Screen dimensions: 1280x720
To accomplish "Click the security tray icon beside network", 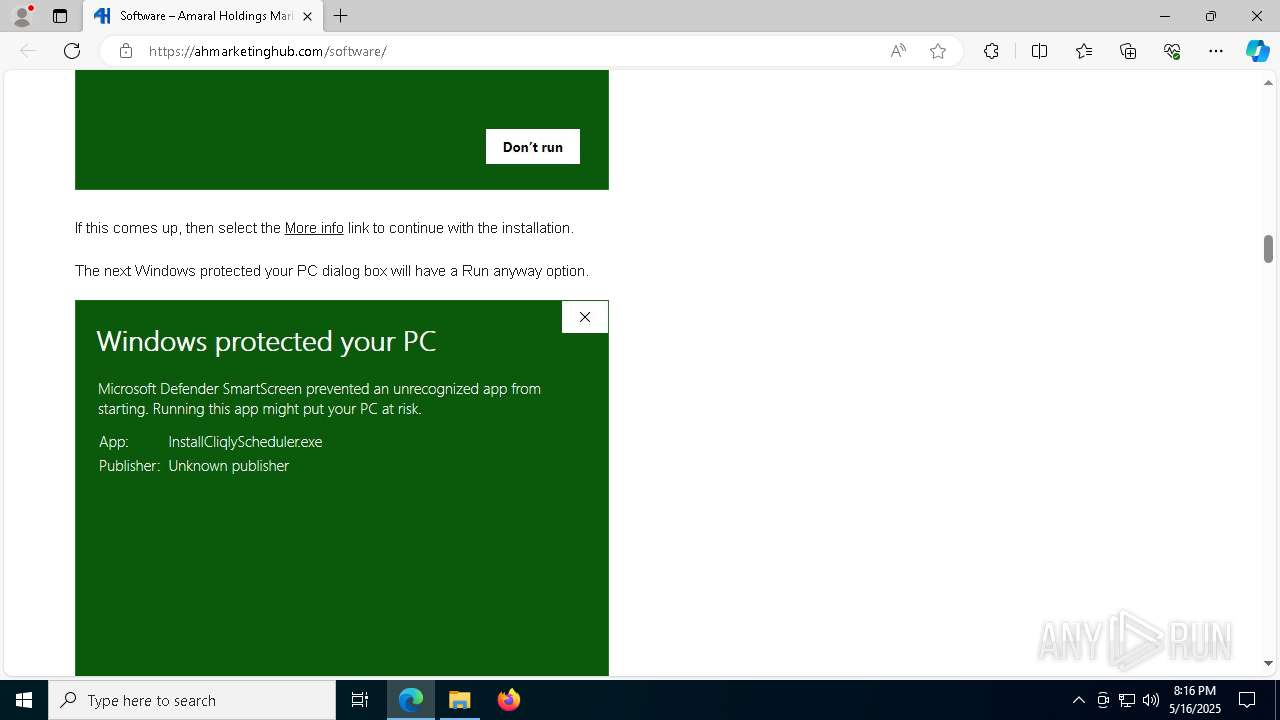I will pyautogui.click(x=1103, y=700).
